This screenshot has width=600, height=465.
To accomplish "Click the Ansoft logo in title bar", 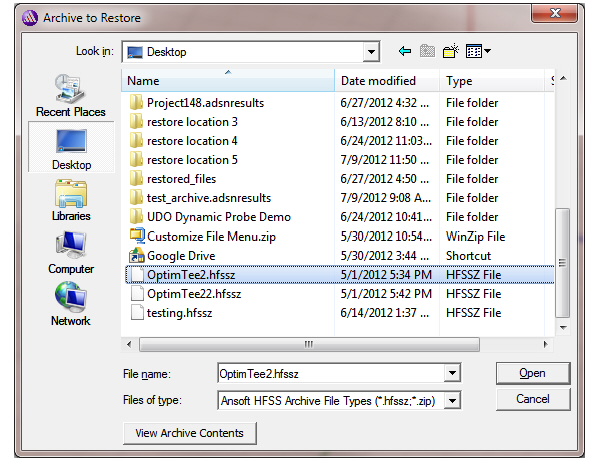I will (x=30, y=18).
